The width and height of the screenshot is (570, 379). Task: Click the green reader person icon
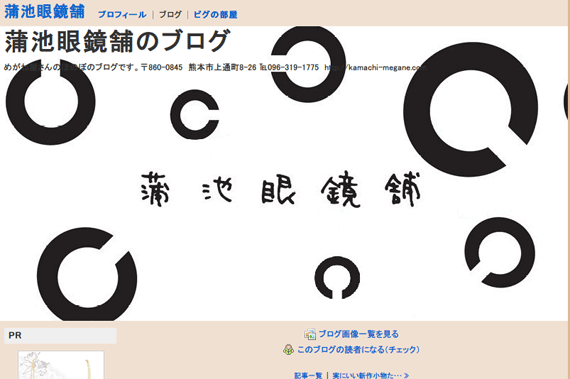tap(288, 350)
